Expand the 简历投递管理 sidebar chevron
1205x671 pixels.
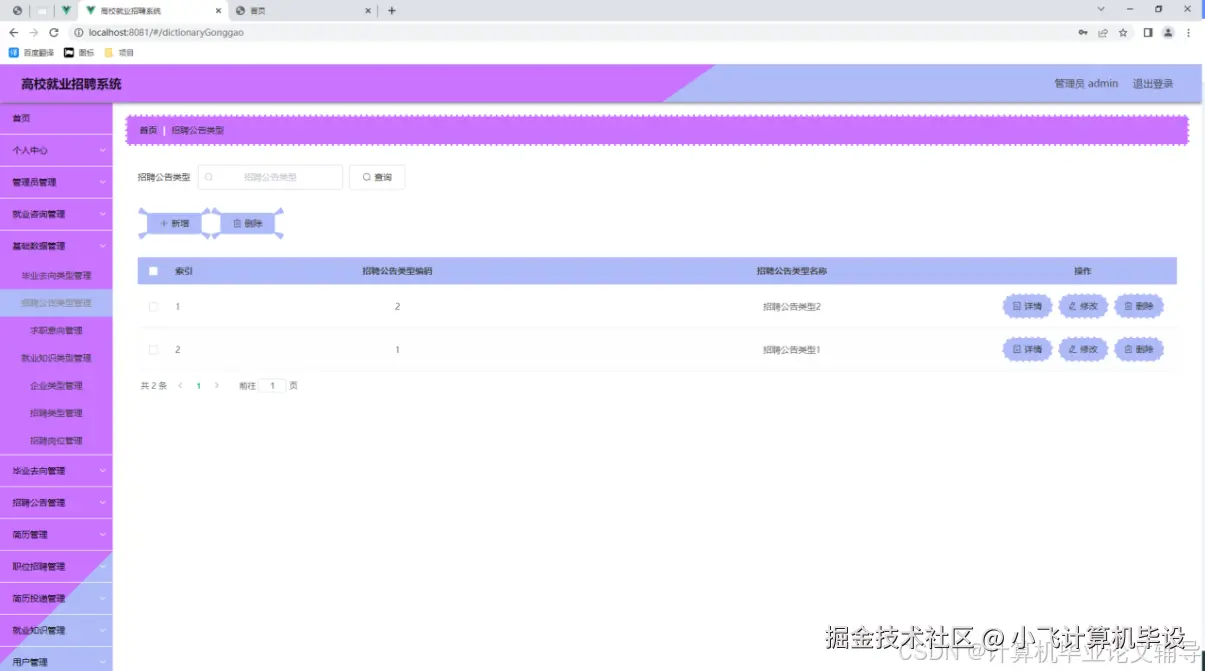pos(102,599)
